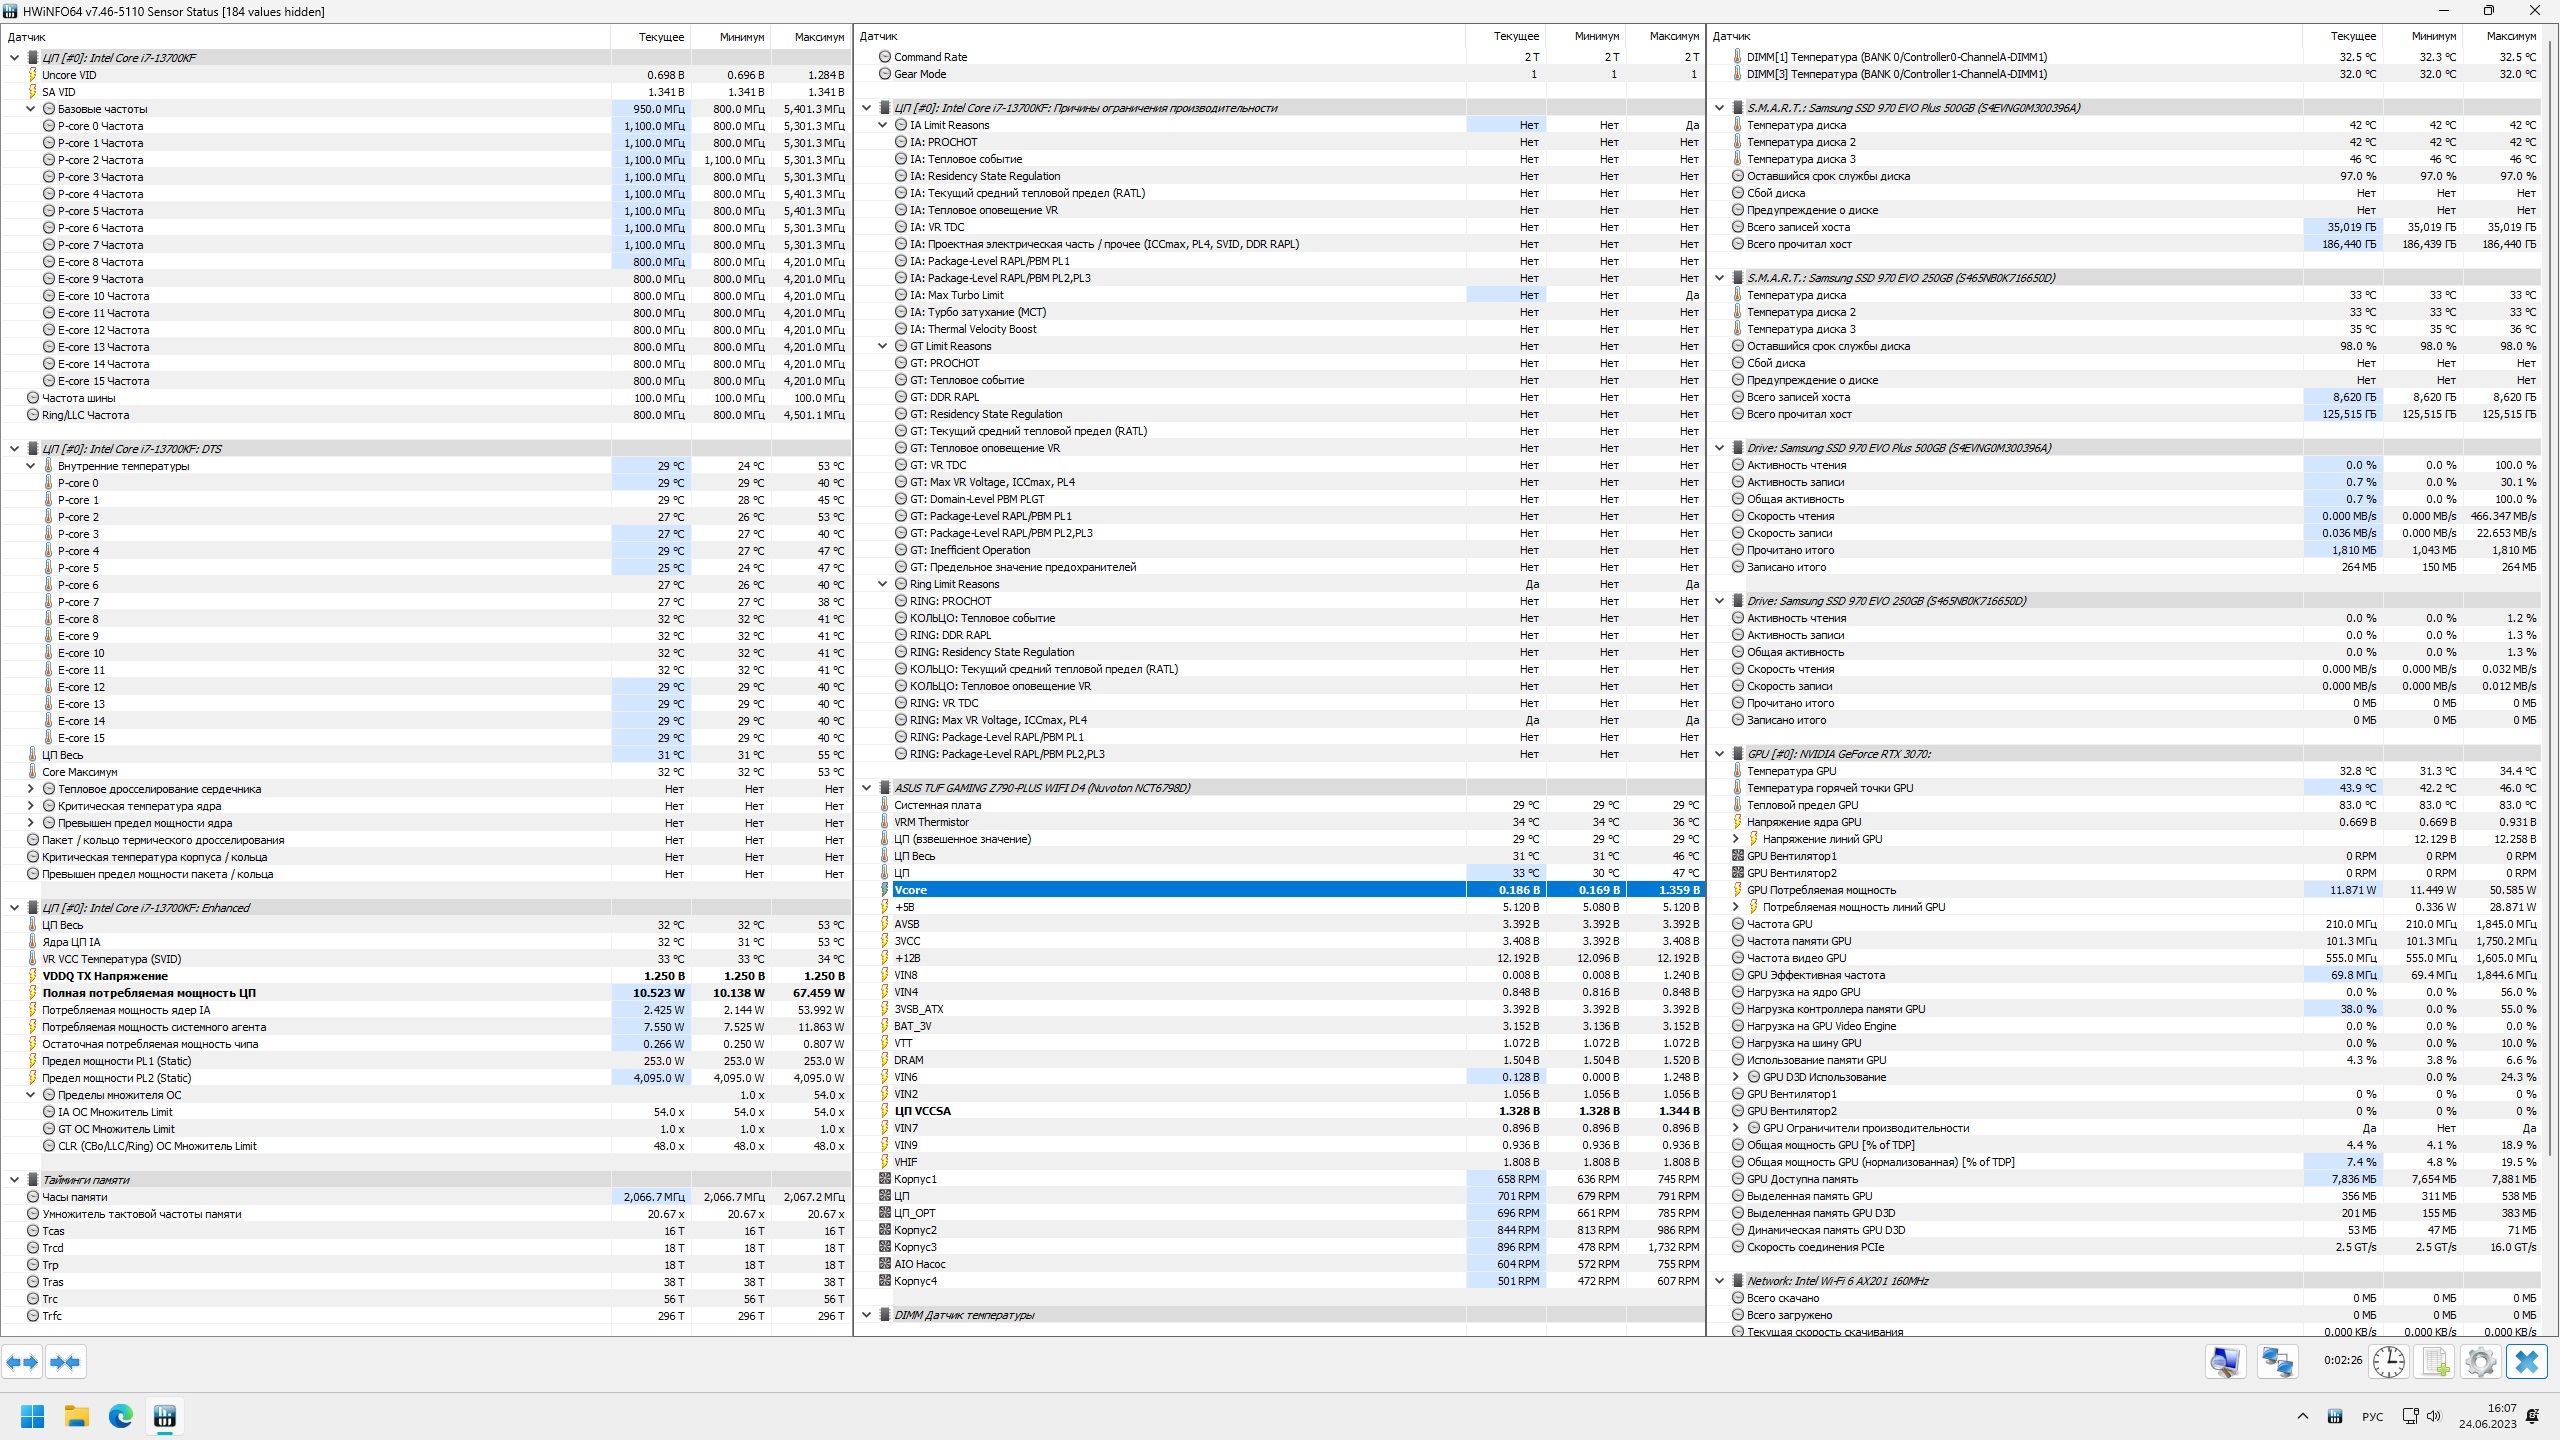Viewport: 2560px width, 1440px height.
Task: Close sensors with the blue X button
Action: (x=2527, y=1362)
